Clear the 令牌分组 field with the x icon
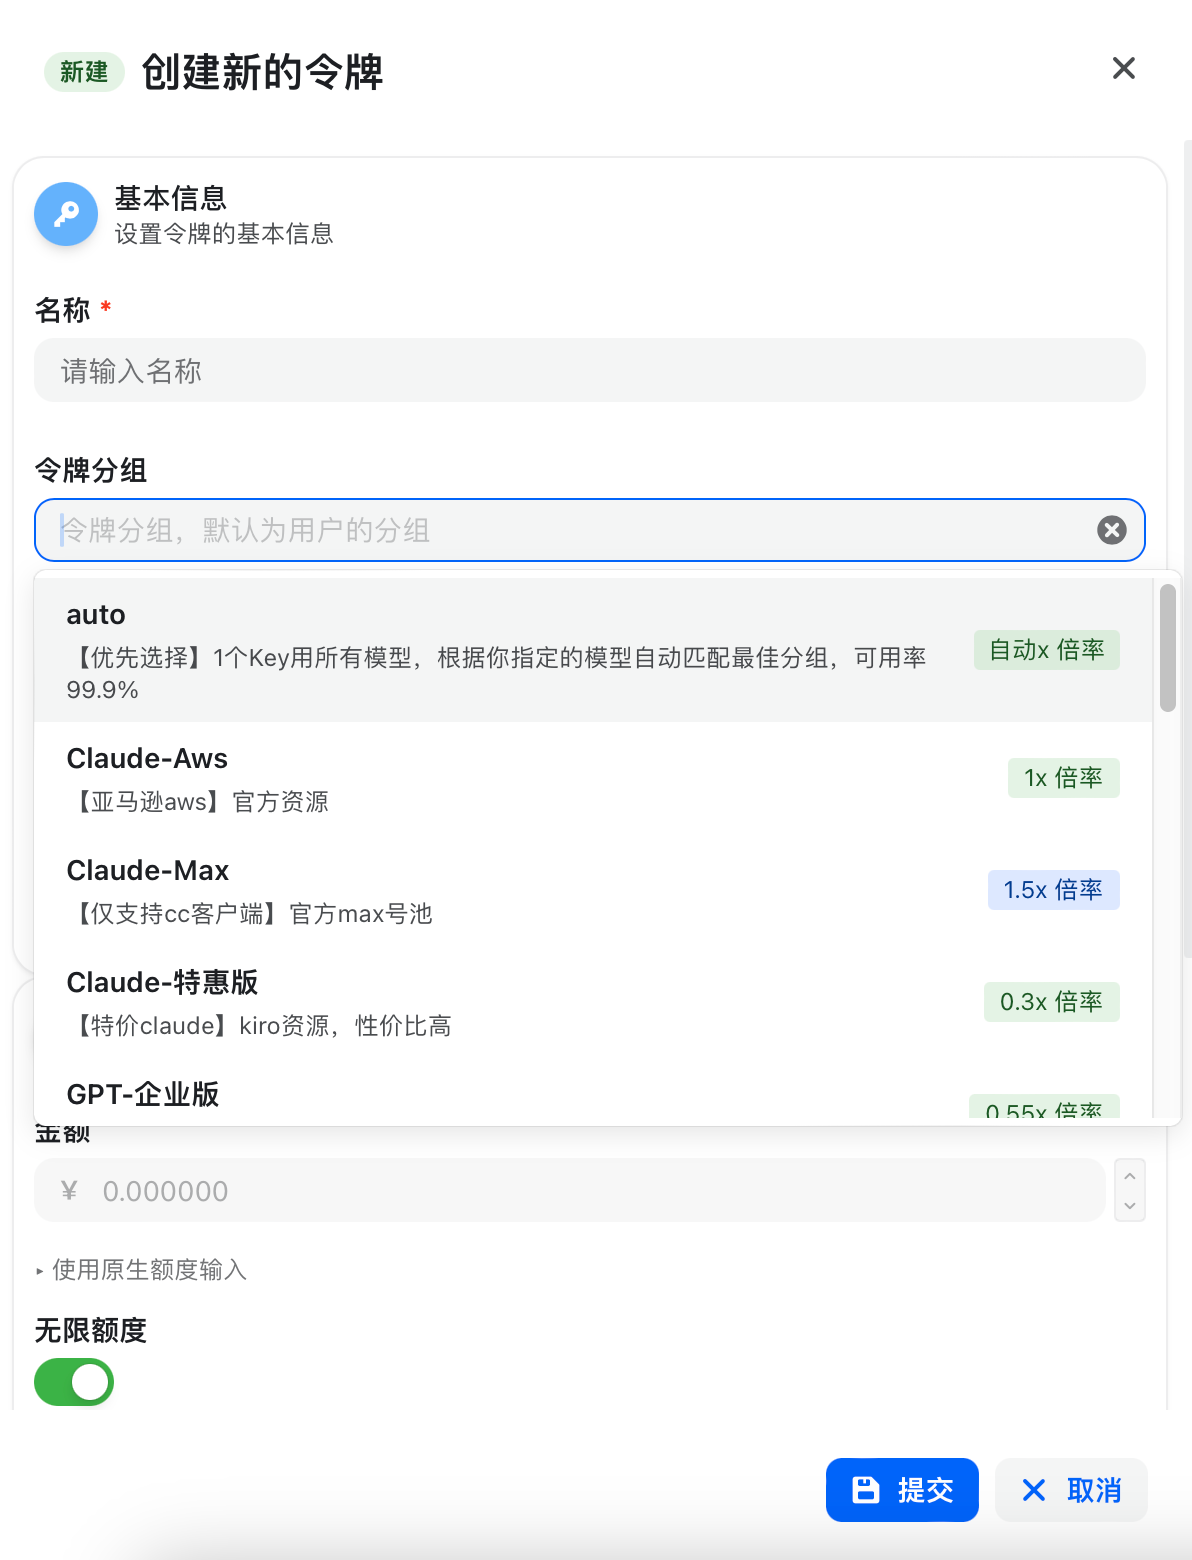The image size is (1192, 1560). coord(1111,530)
